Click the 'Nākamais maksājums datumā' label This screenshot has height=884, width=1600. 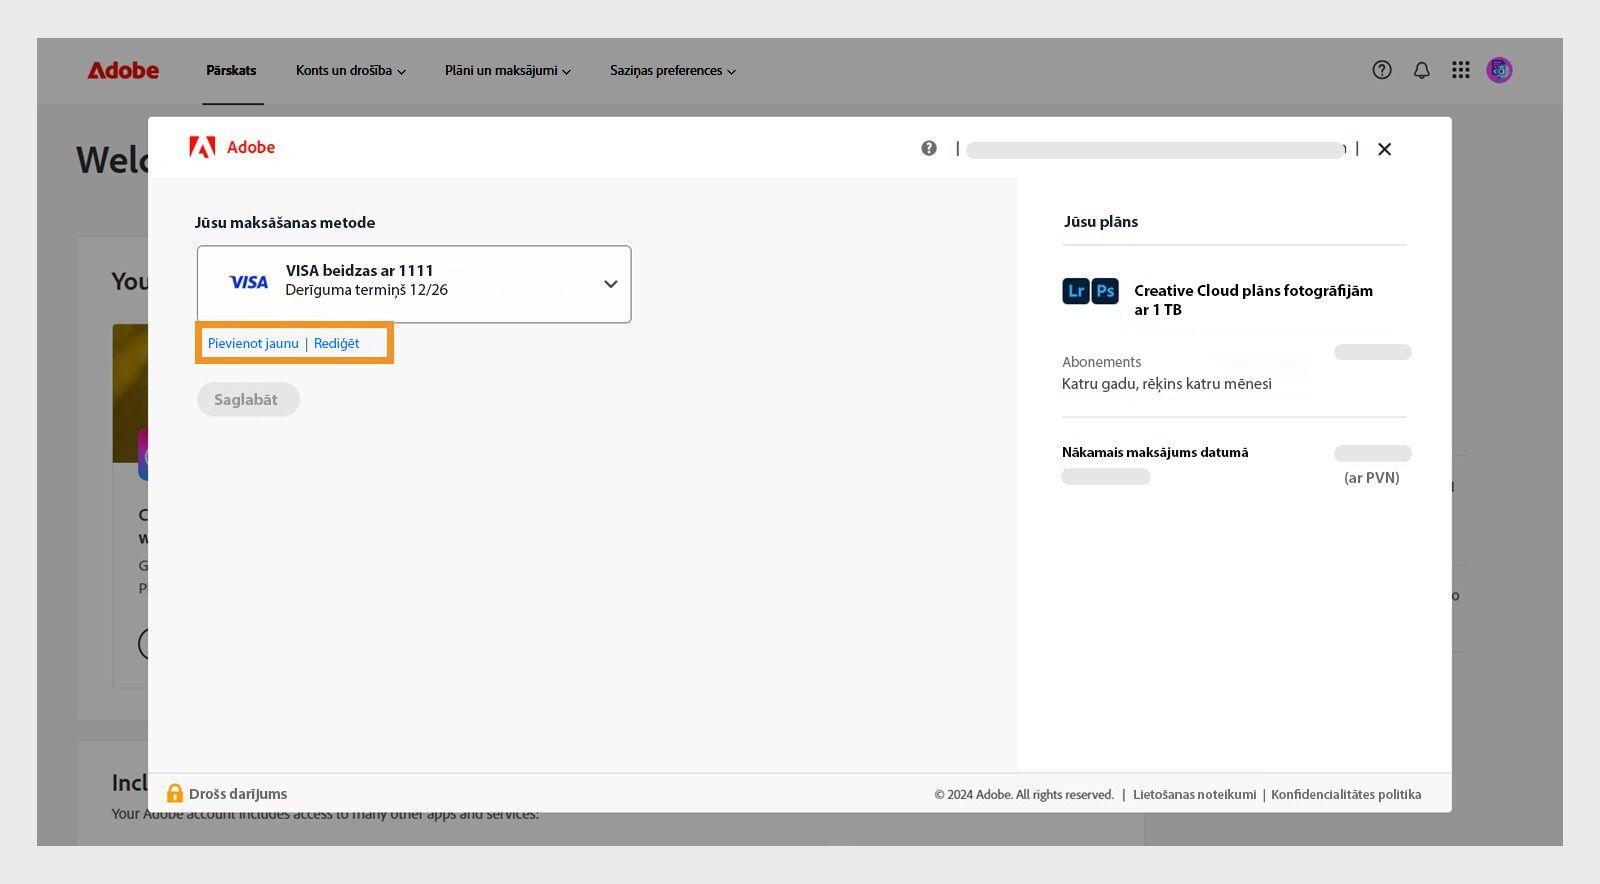coord(1155,452)
